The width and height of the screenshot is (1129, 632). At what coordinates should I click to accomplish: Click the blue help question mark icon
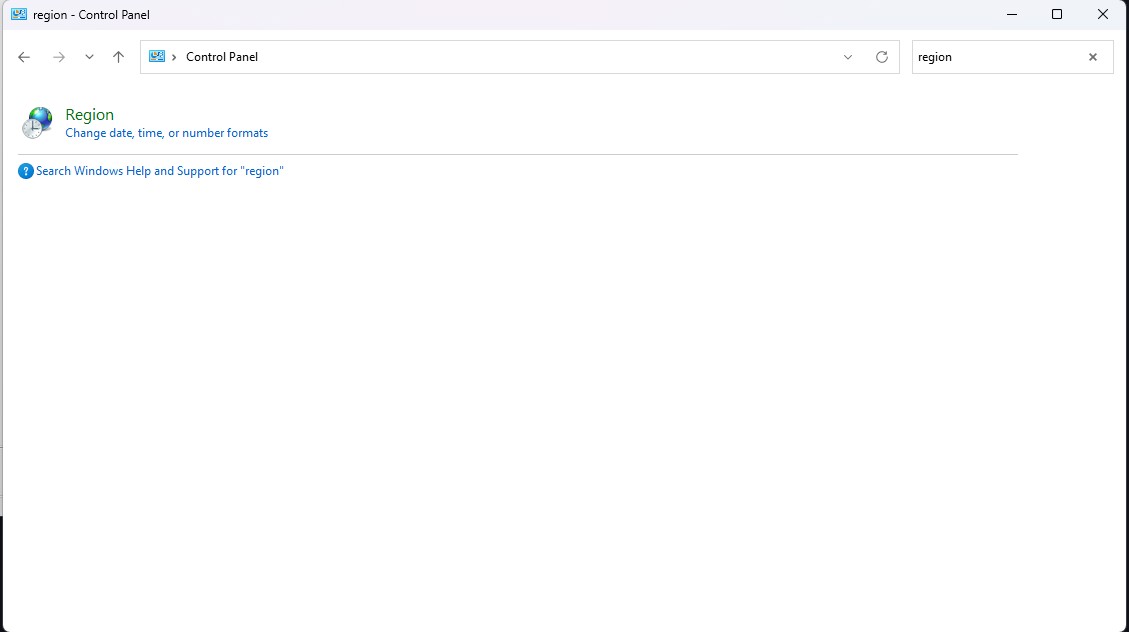(26, 171)
